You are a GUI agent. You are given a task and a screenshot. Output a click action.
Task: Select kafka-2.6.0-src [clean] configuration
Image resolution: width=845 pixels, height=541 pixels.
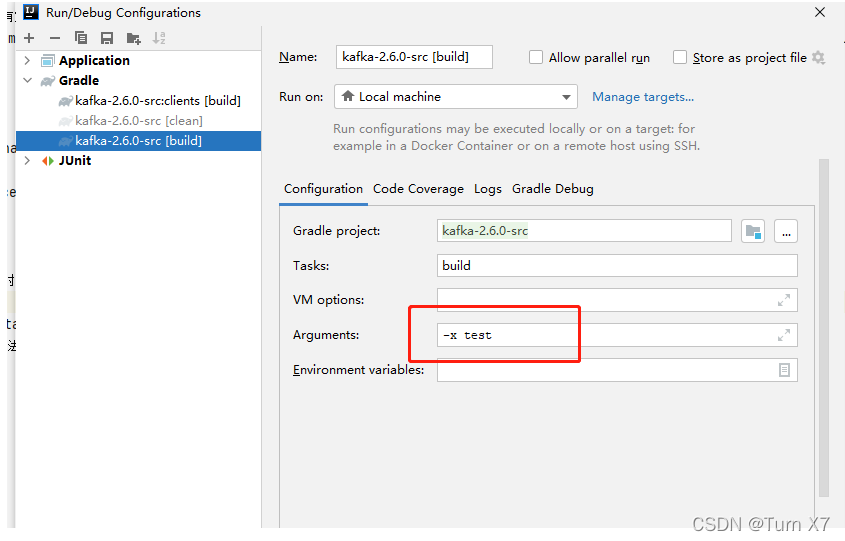[138, 121]
